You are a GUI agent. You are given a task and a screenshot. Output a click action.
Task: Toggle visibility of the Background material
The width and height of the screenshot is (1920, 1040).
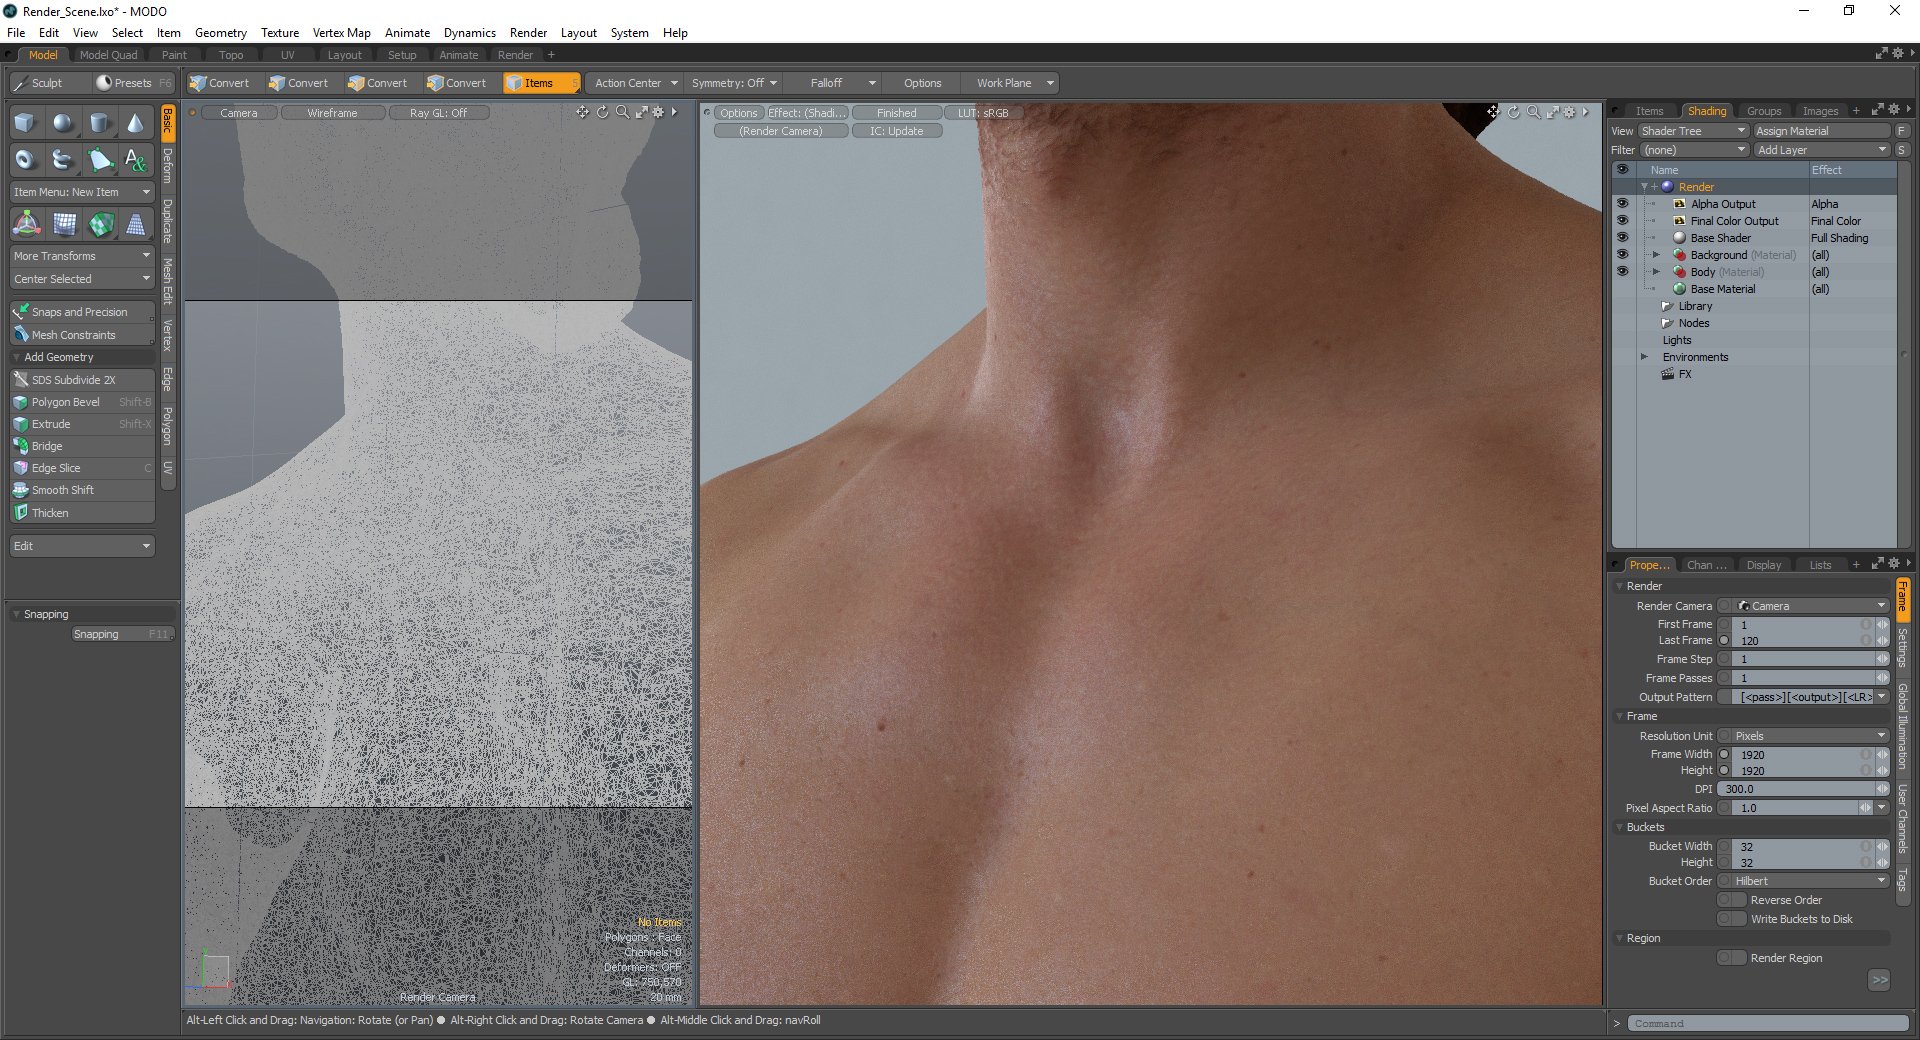point(1622,254)
